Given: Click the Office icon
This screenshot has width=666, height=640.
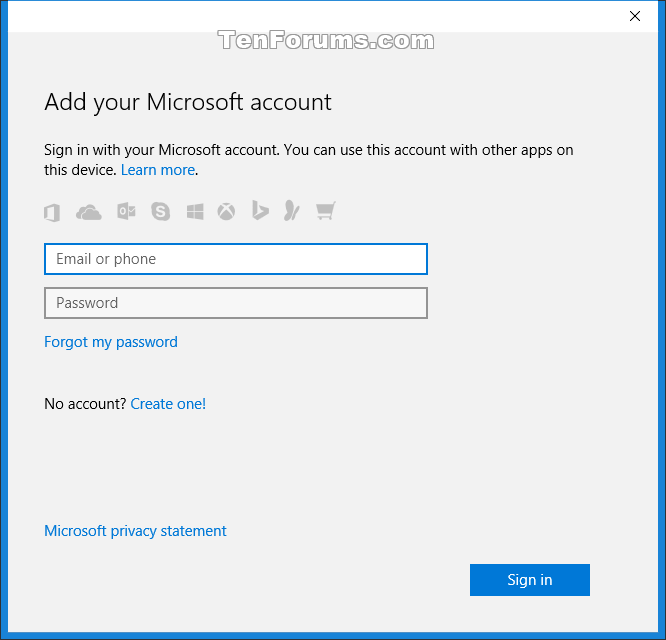Looking at the screenshot, I should pyautogui.click(x=52, y=212).
